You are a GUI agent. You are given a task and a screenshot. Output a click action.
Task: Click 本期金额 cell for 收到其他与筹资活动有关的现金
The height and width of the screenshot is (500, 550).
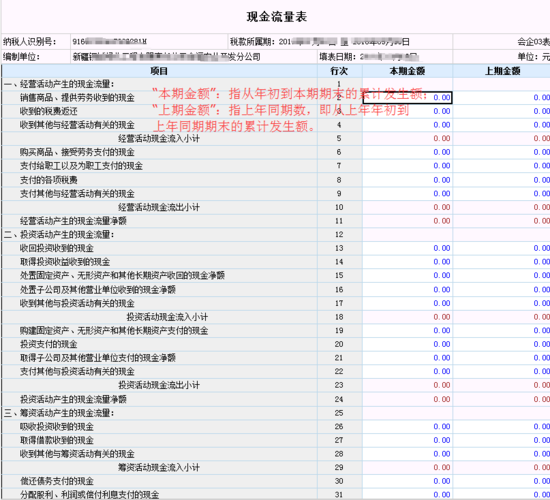point(407,454)
